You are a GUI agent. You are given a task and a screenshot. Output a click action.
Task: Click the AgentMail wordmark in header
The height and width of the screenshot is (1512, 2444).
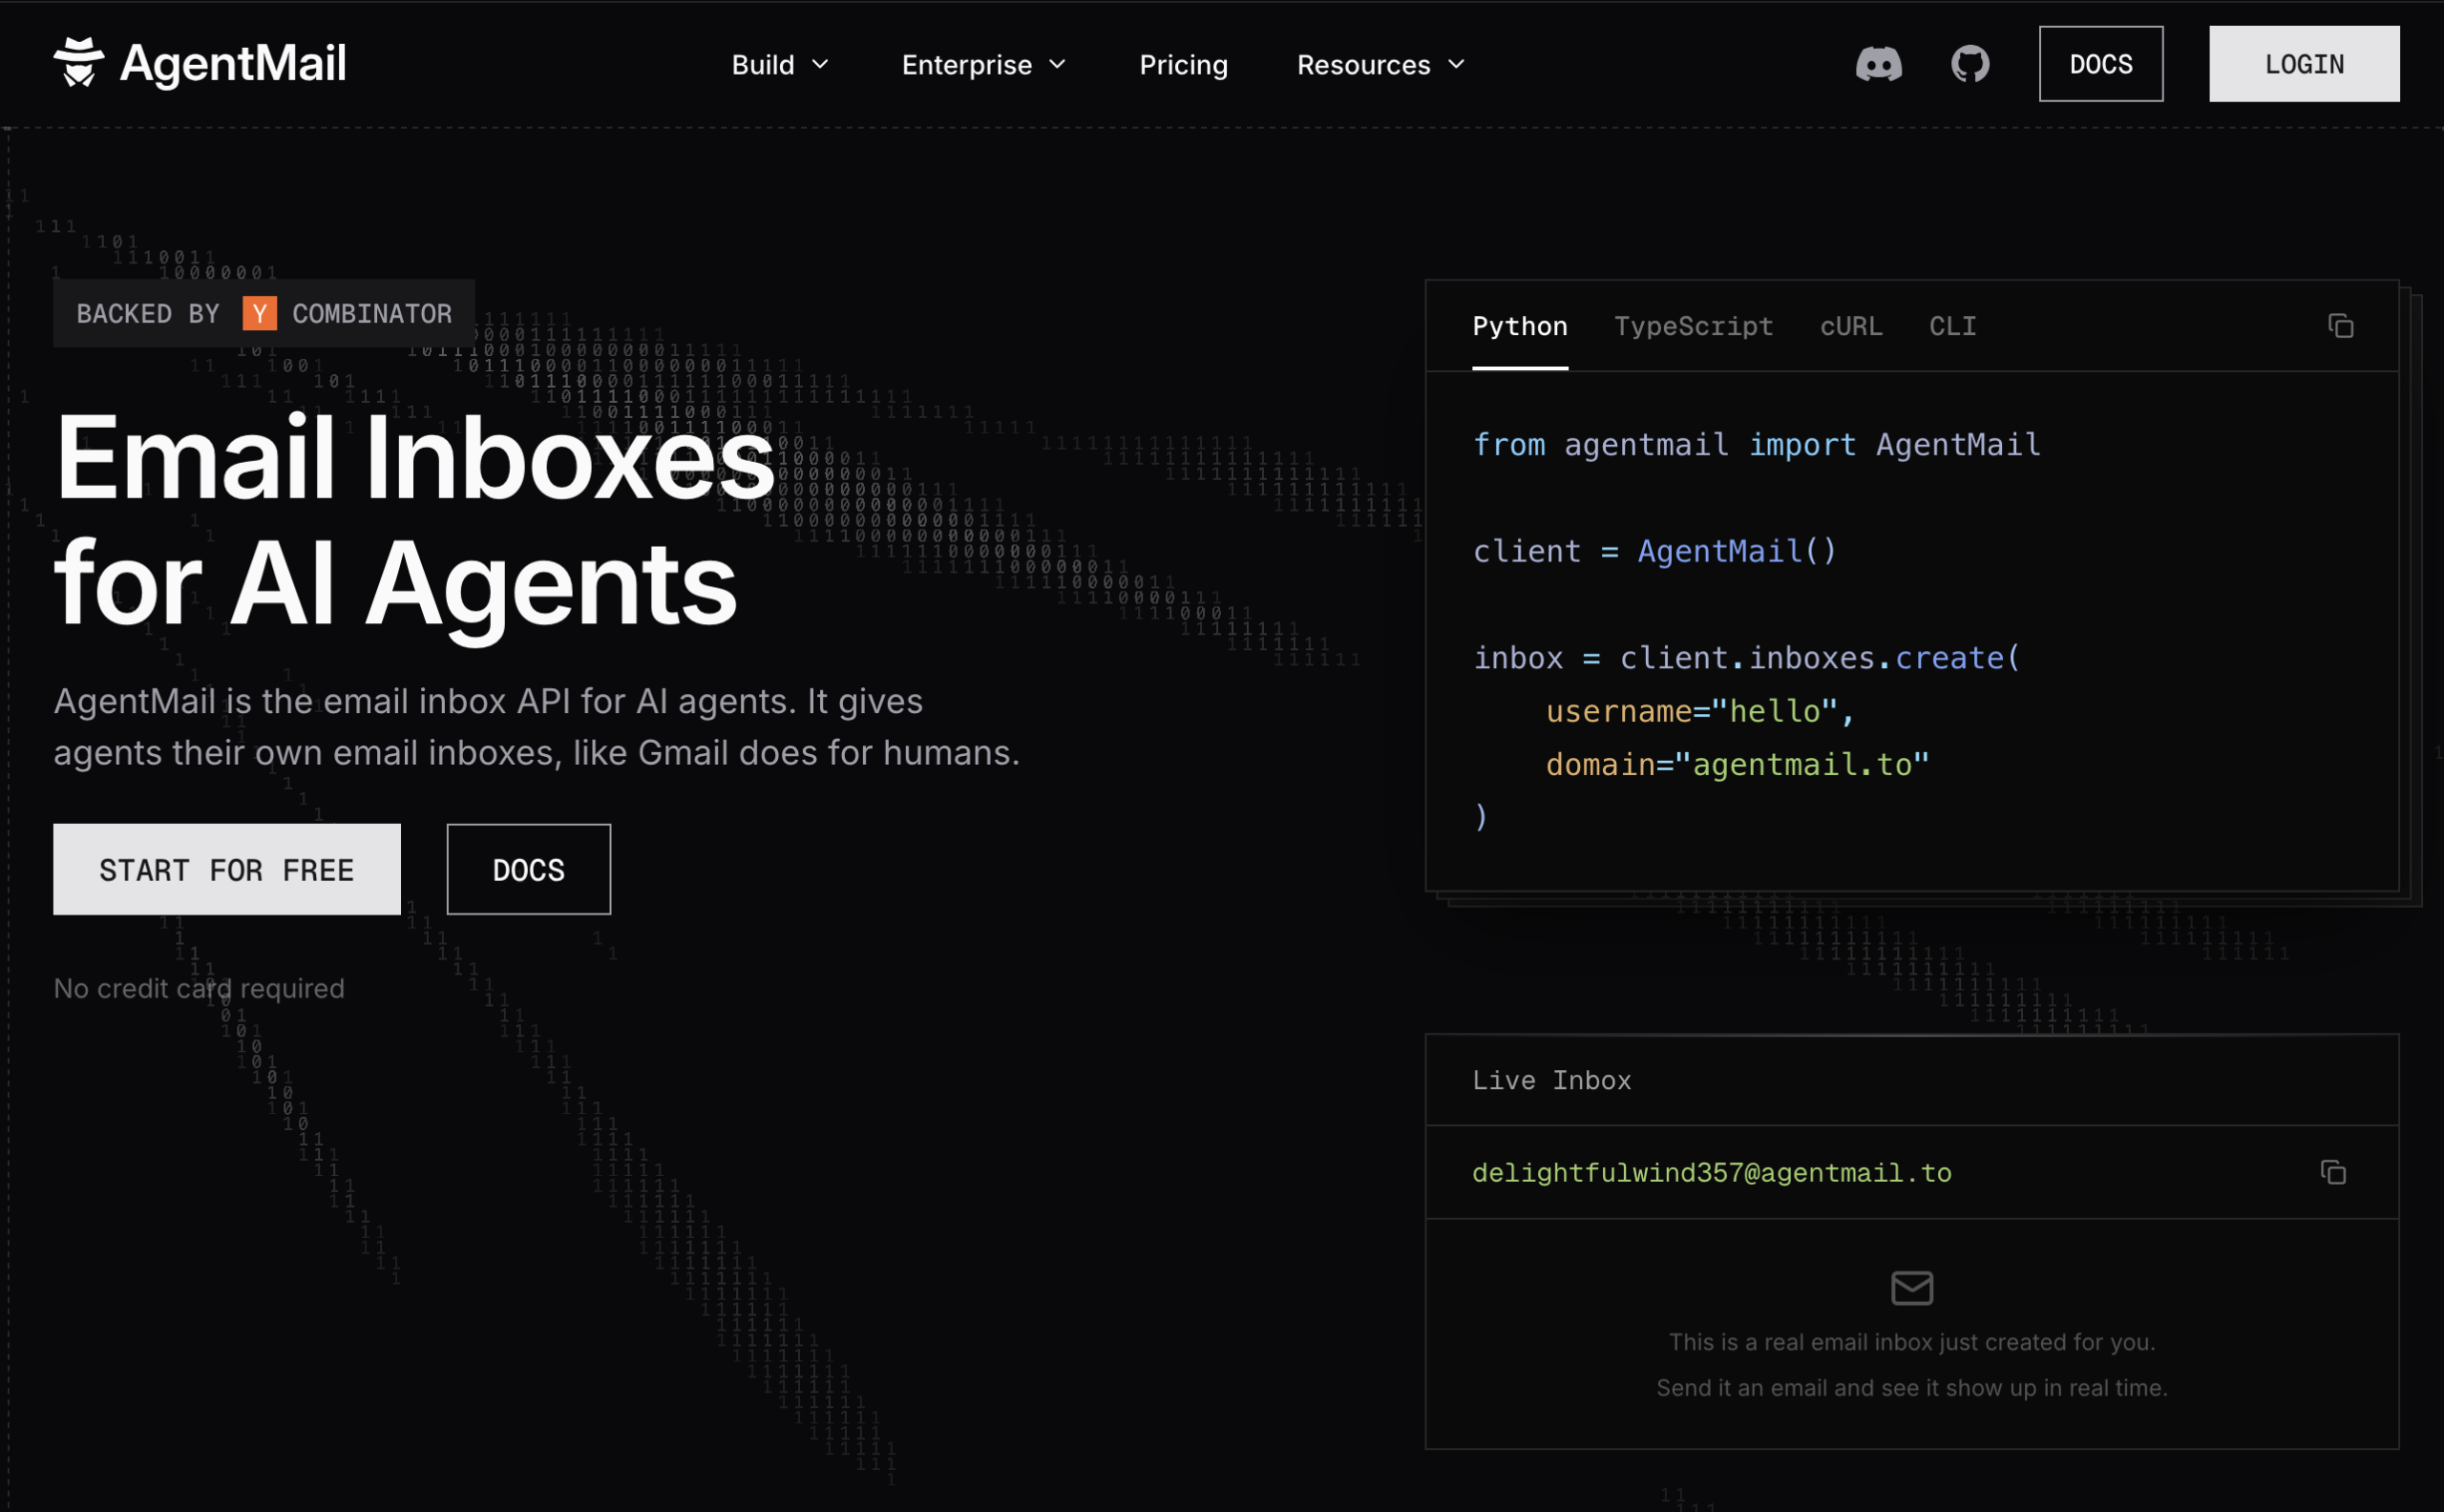pyautogui.click(x=233, y=63)
